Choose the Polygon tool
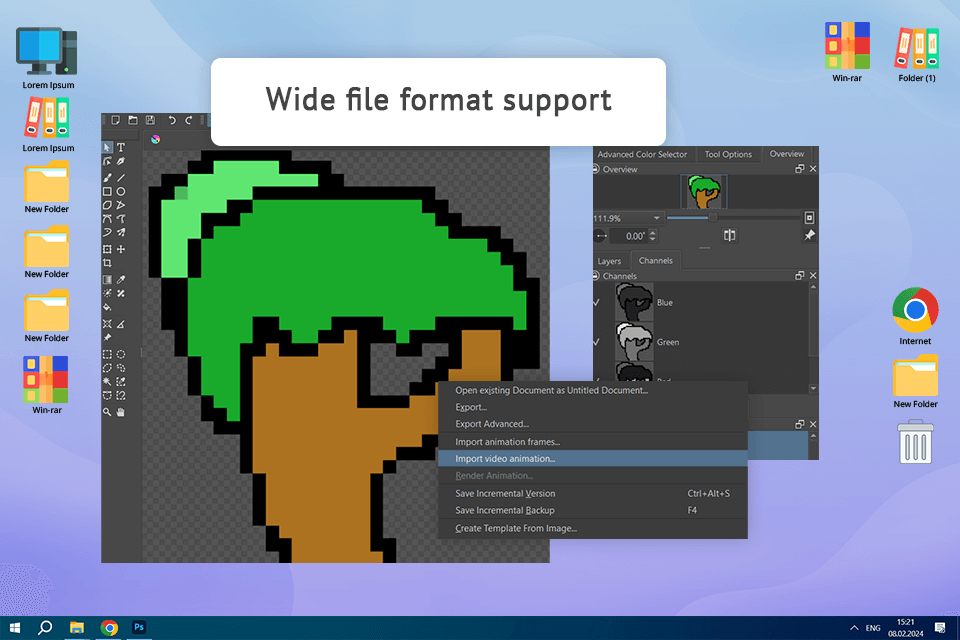This screenshot has height=640, width=960. tap(107, 205)
